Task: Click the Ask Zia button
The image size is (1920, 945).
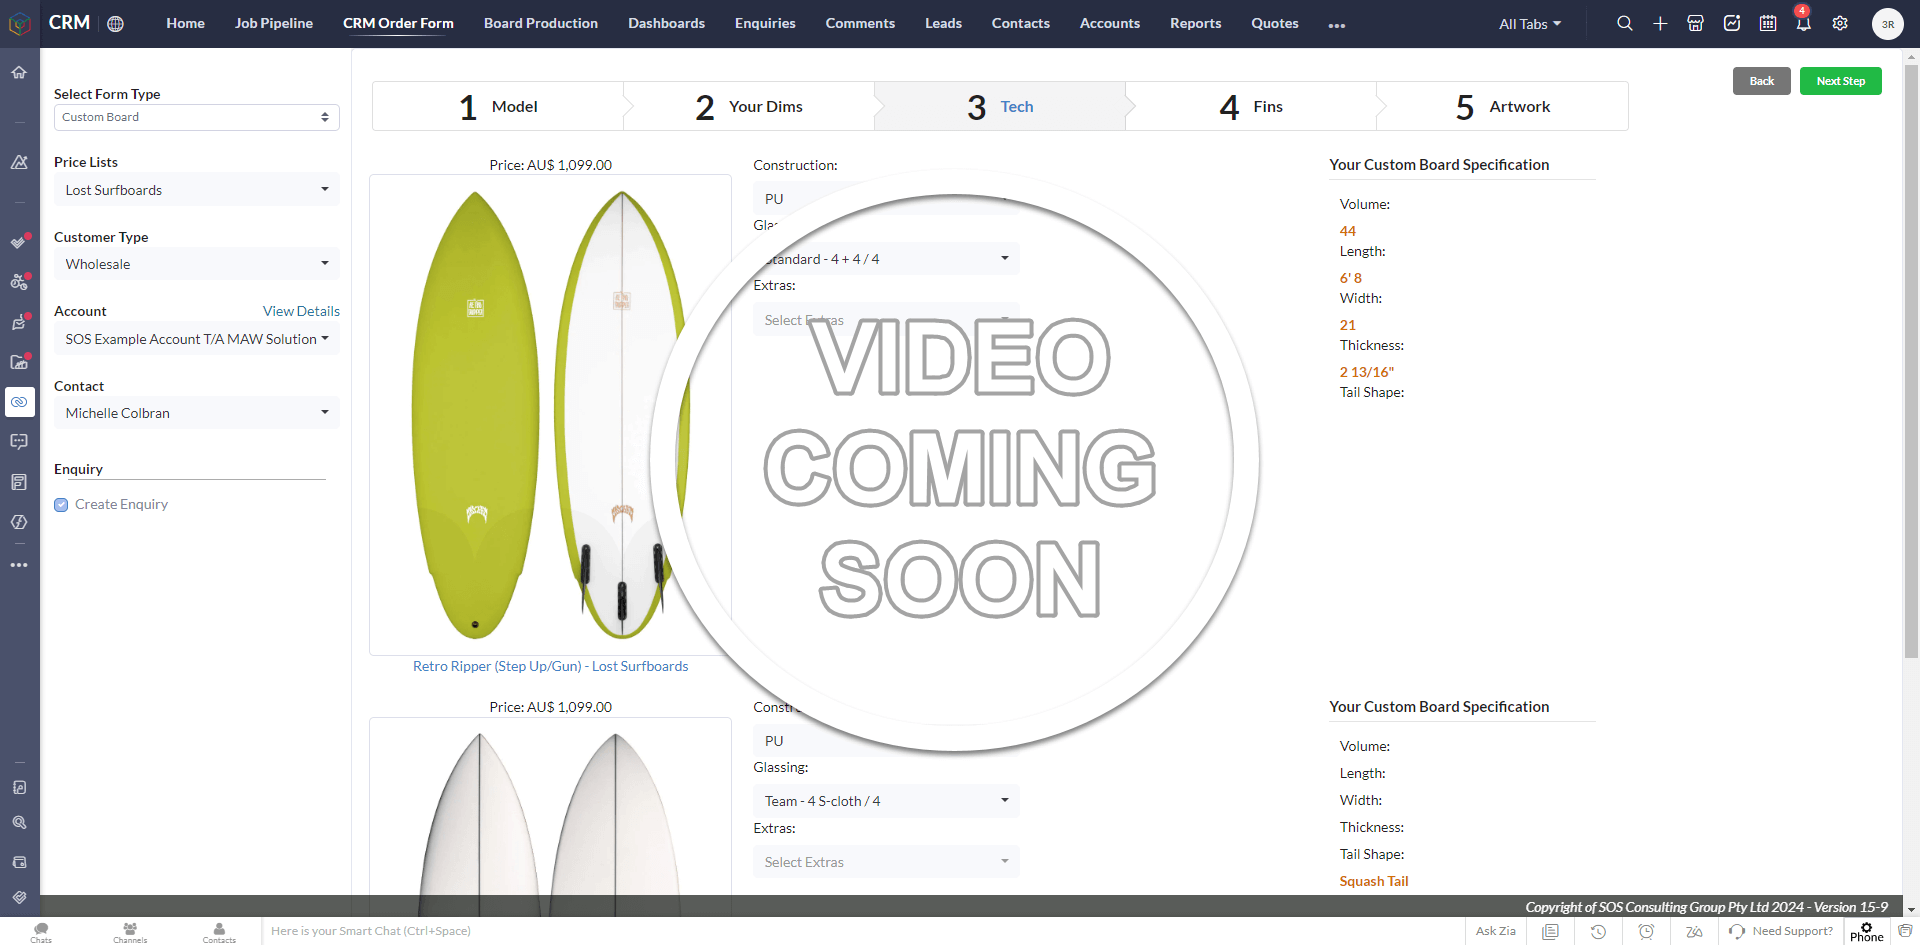Action: [1495, 931]
